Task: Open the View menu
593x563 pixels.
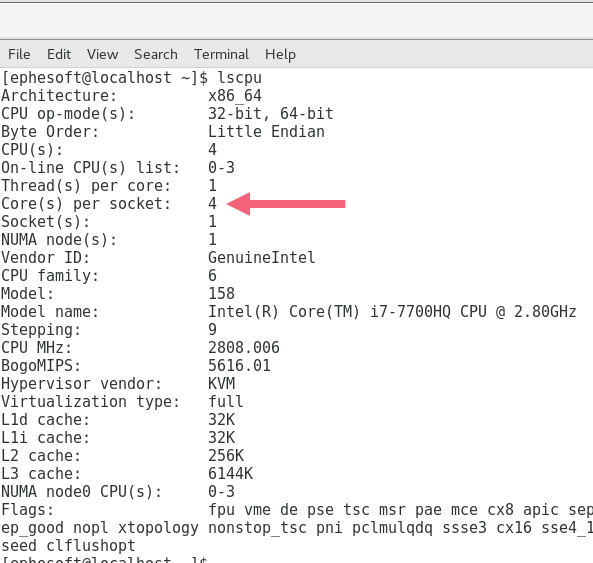Action: point(102,54)
